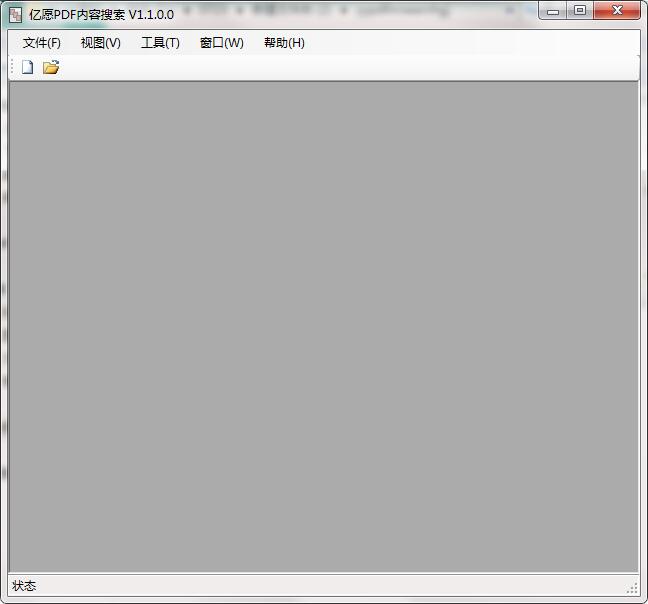The height and width of the screenshot is (604, 648).
Task: Maximize the 亿愿PDF内容搜索 window
Action: click(580, 11)
